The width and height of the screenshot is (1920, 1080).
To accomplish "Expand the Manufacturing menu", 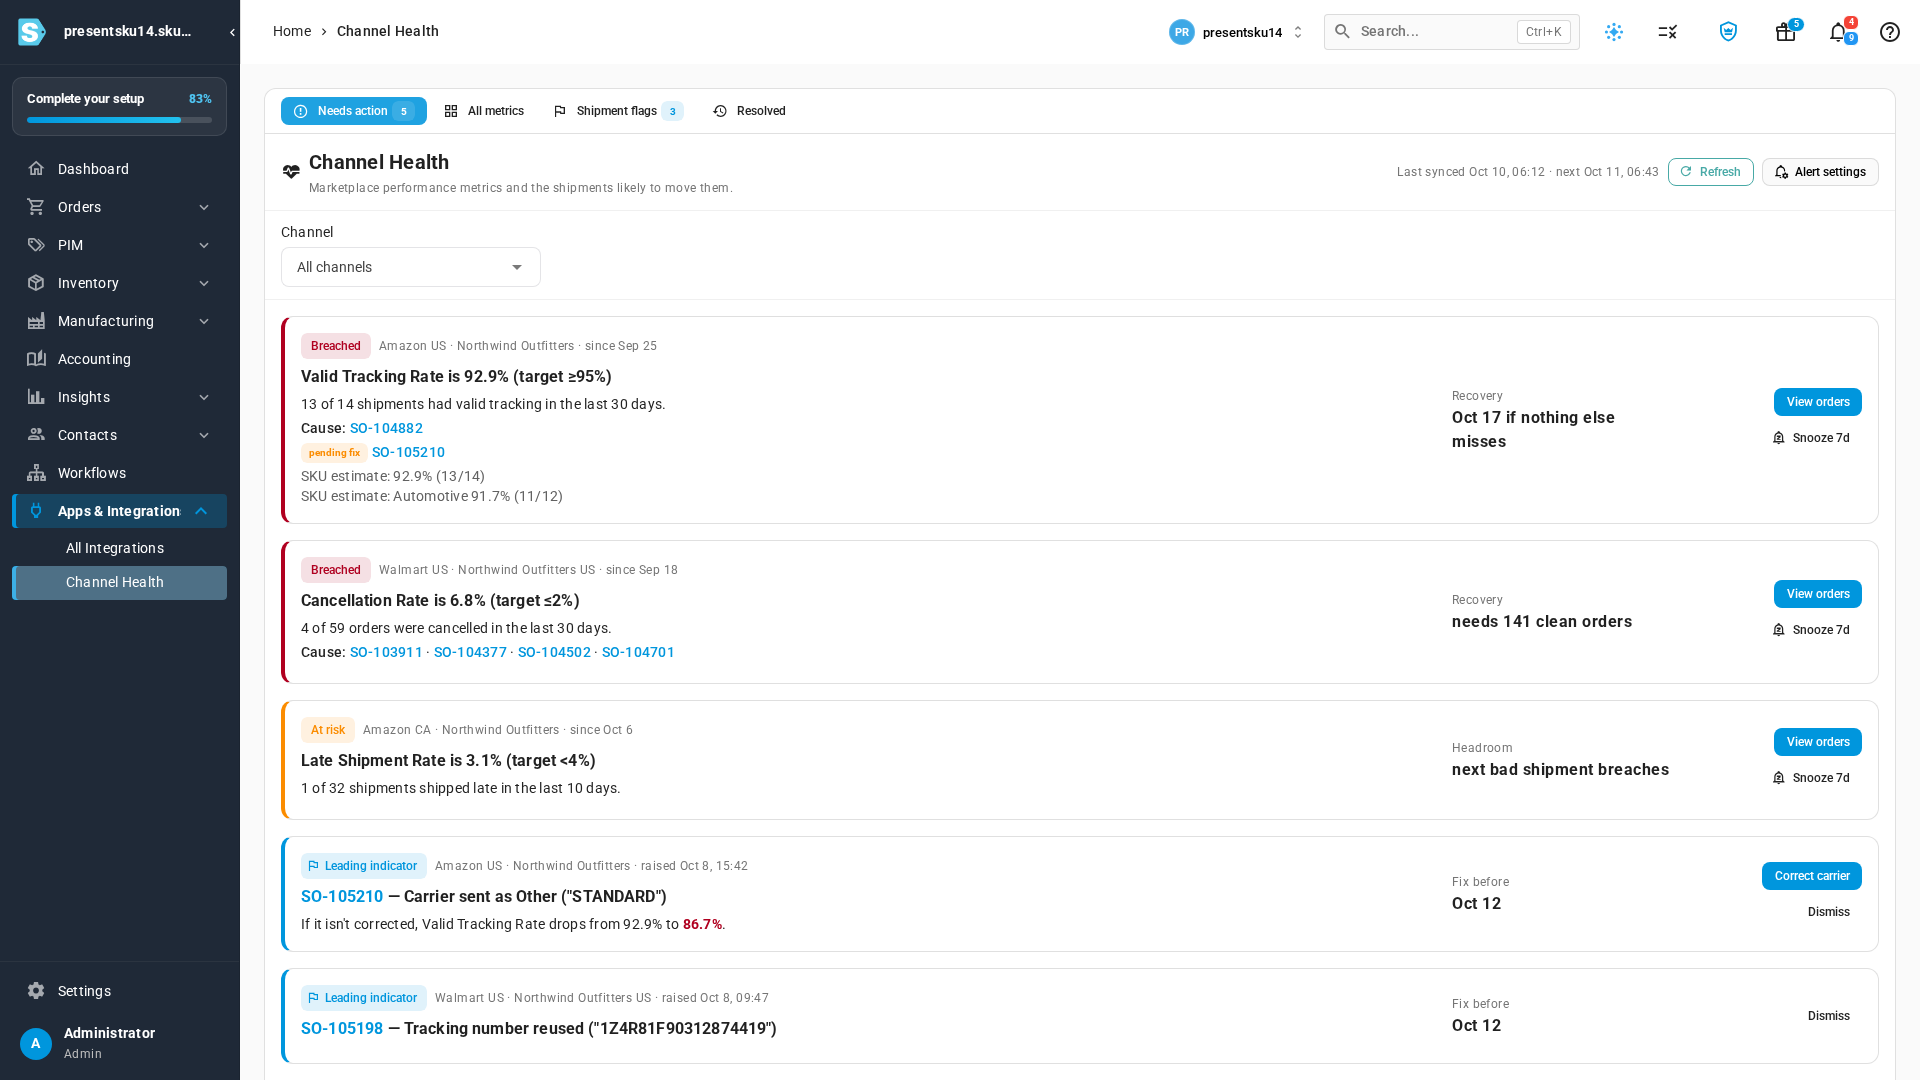I will click(119, 321).
